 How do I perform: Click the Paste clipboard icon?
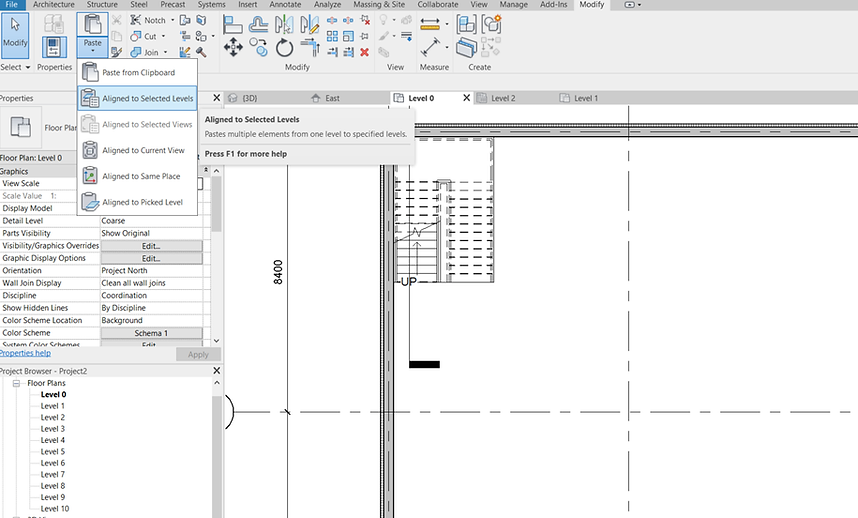click(x=92, y=25)
